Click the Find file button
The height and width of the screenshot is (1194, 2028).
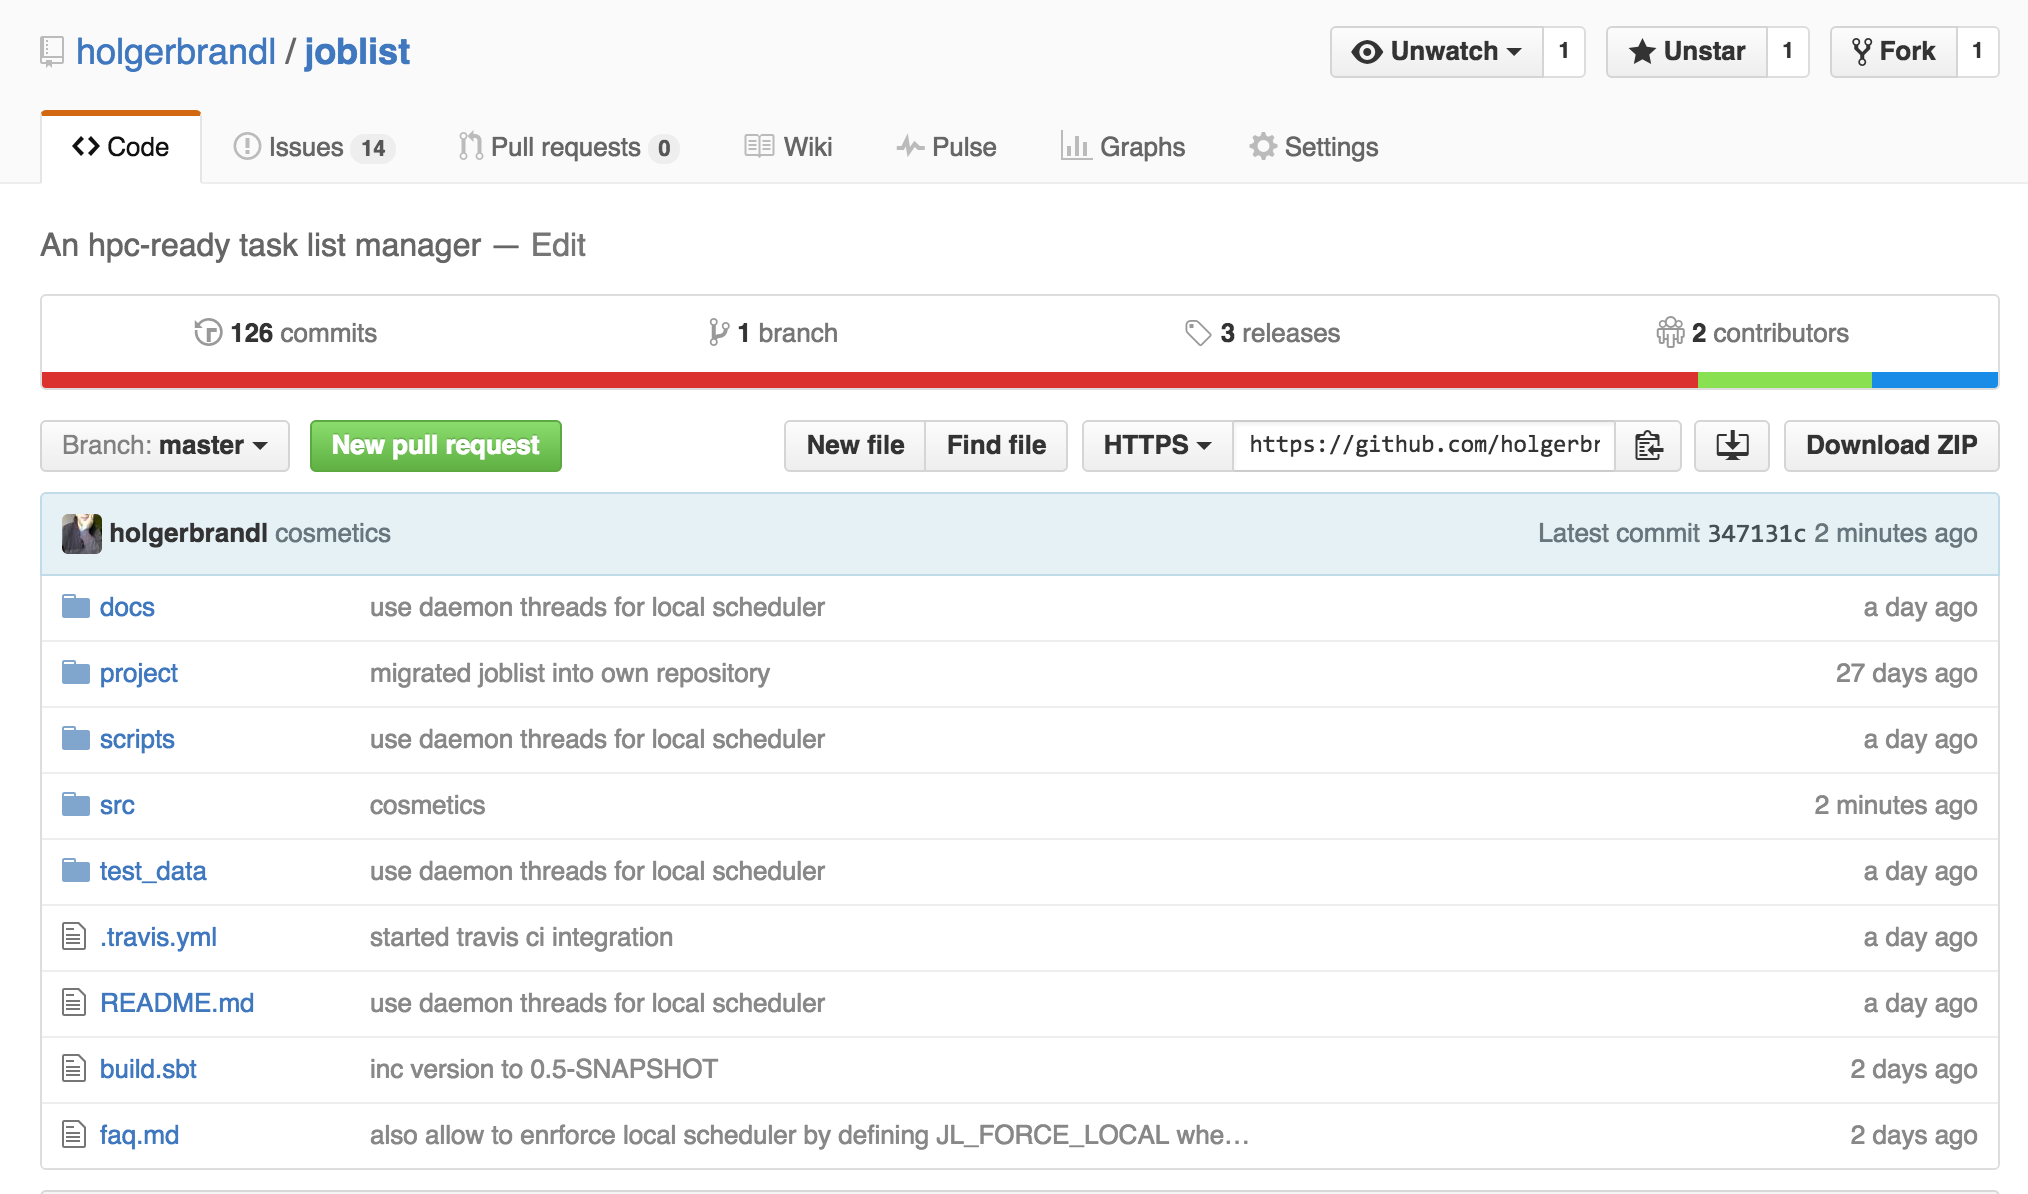click(996, 445)
